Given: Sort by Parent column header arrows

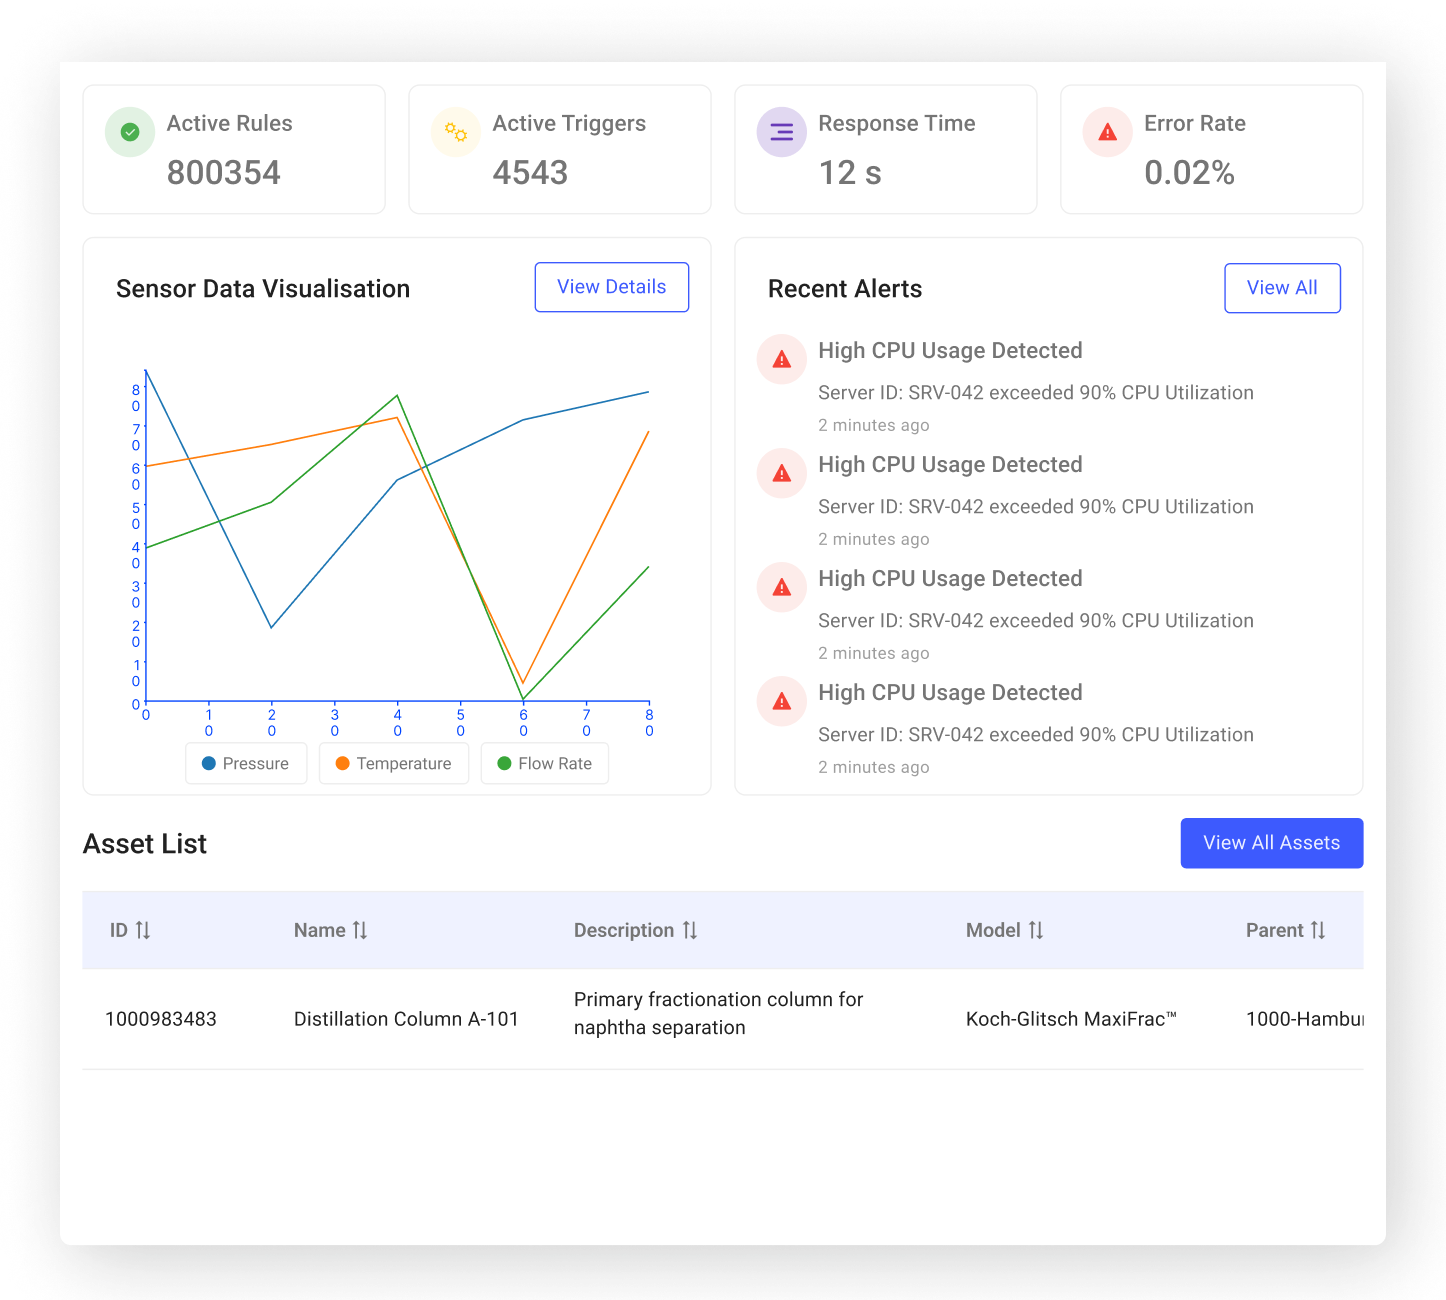Looking at the screenshot, I should (x=1318, y=931).
